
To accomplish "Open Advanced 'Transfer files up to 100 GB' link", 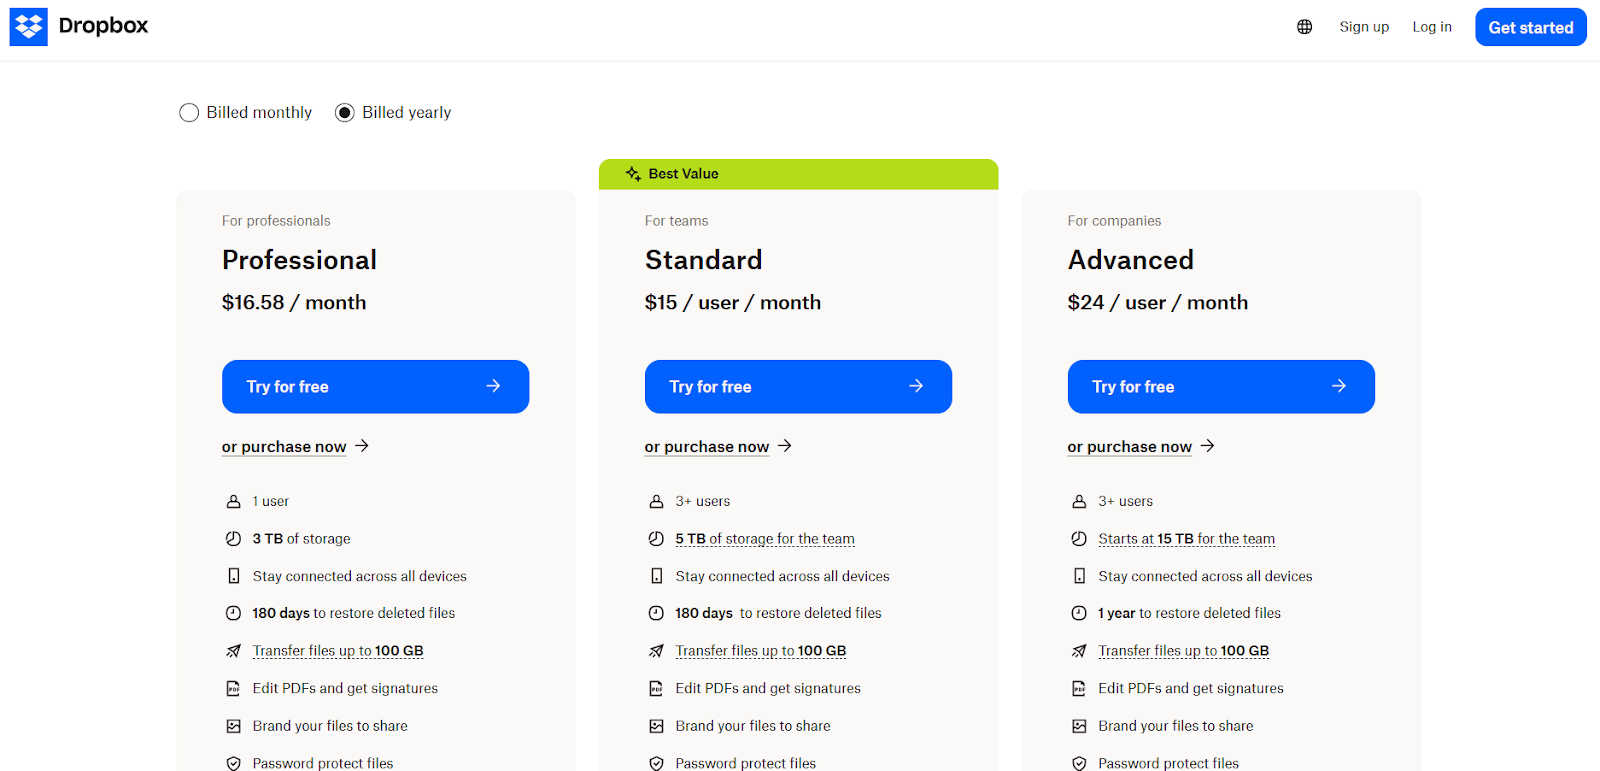I will pos(1184,651).
